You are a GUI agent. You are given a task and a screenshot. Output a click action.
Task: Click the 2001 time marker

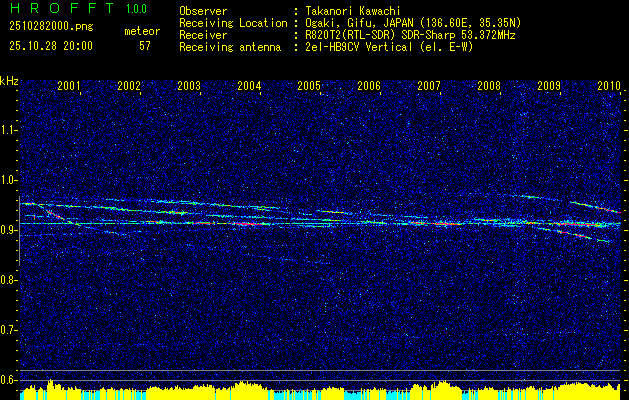(69, 85)
